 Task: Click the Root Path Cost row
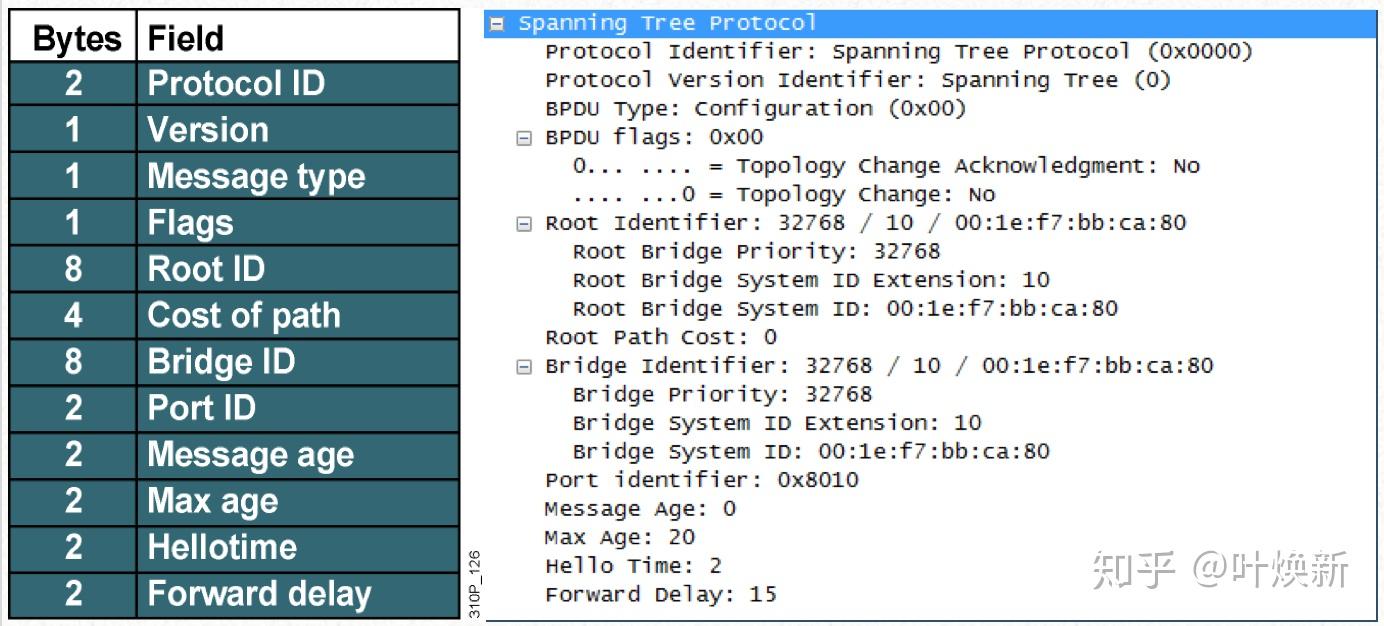660,337
